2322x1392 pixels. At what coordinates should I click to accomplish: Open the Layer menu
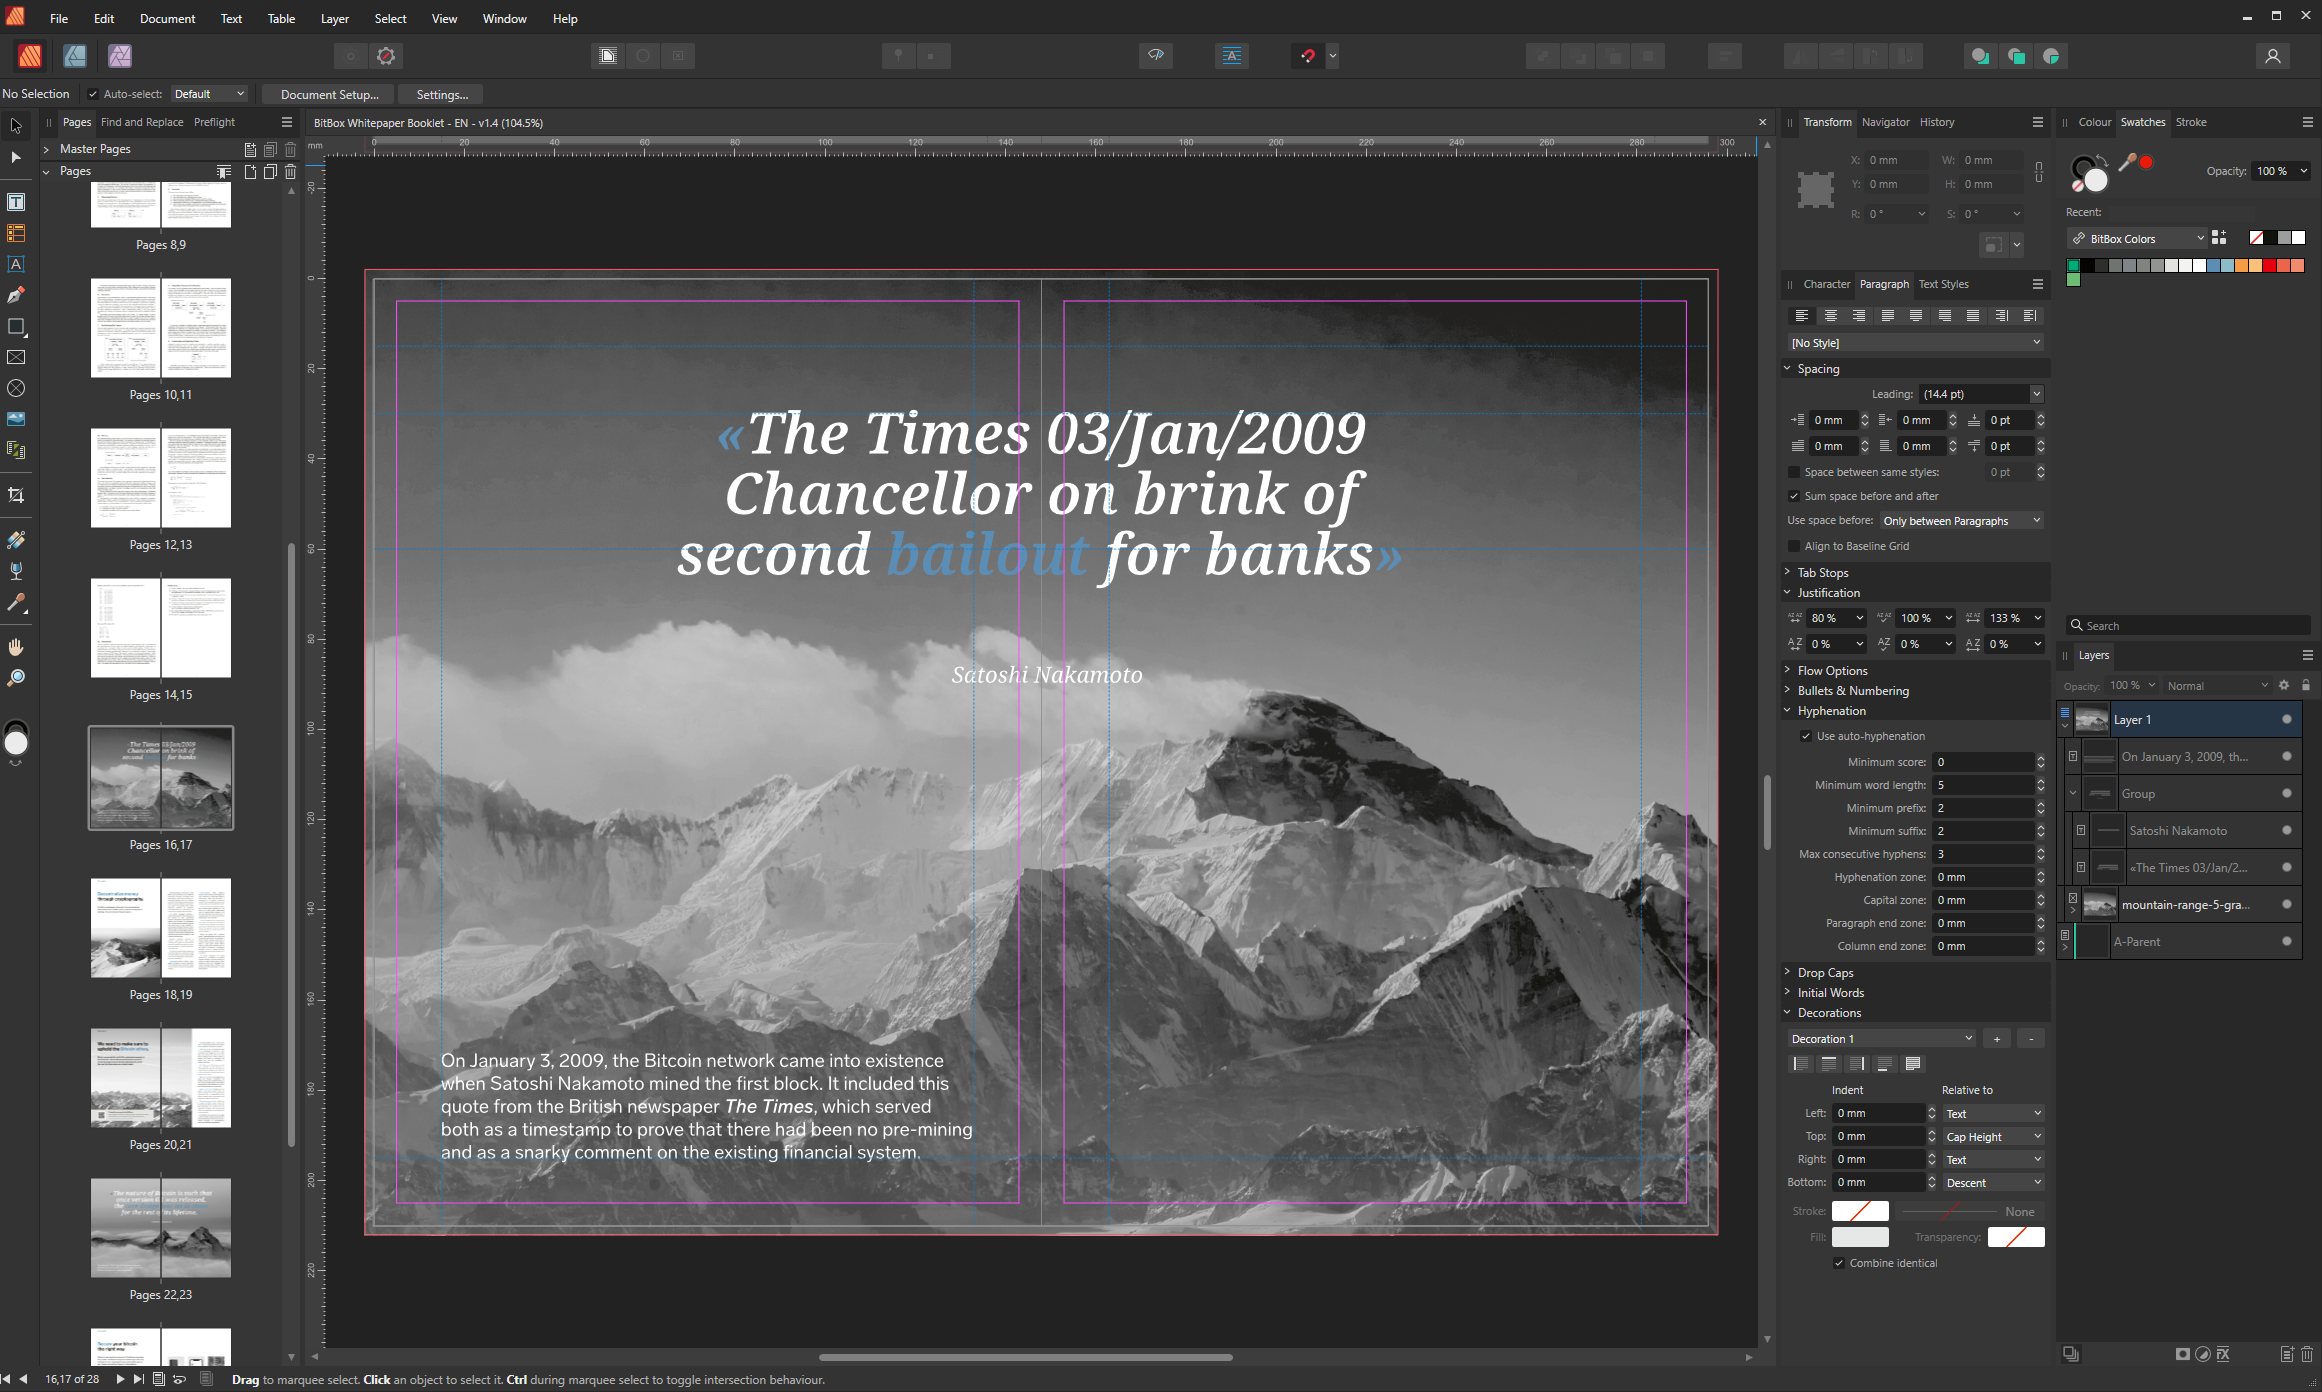click(x=334, y=18)
